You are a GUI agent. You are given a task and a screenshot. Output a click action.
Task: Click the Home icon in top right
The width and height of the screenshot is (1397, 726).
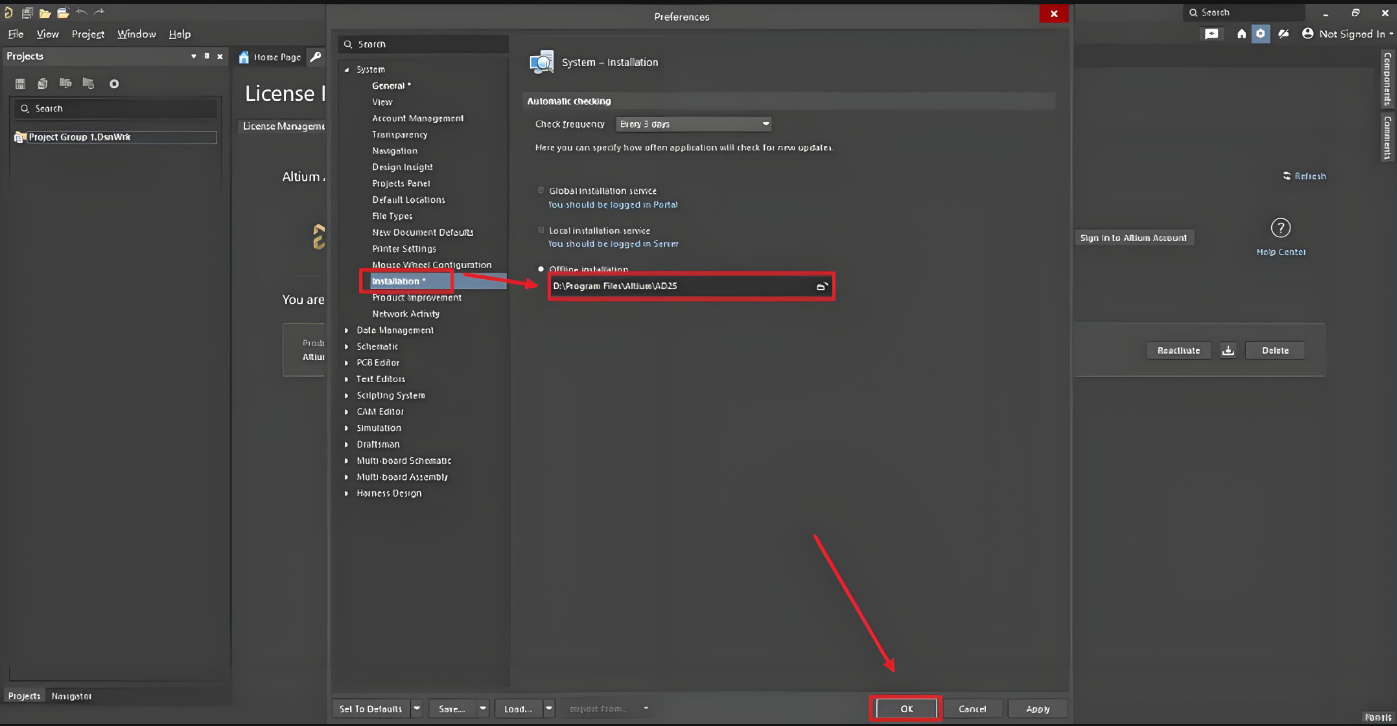coord(1241,34)
